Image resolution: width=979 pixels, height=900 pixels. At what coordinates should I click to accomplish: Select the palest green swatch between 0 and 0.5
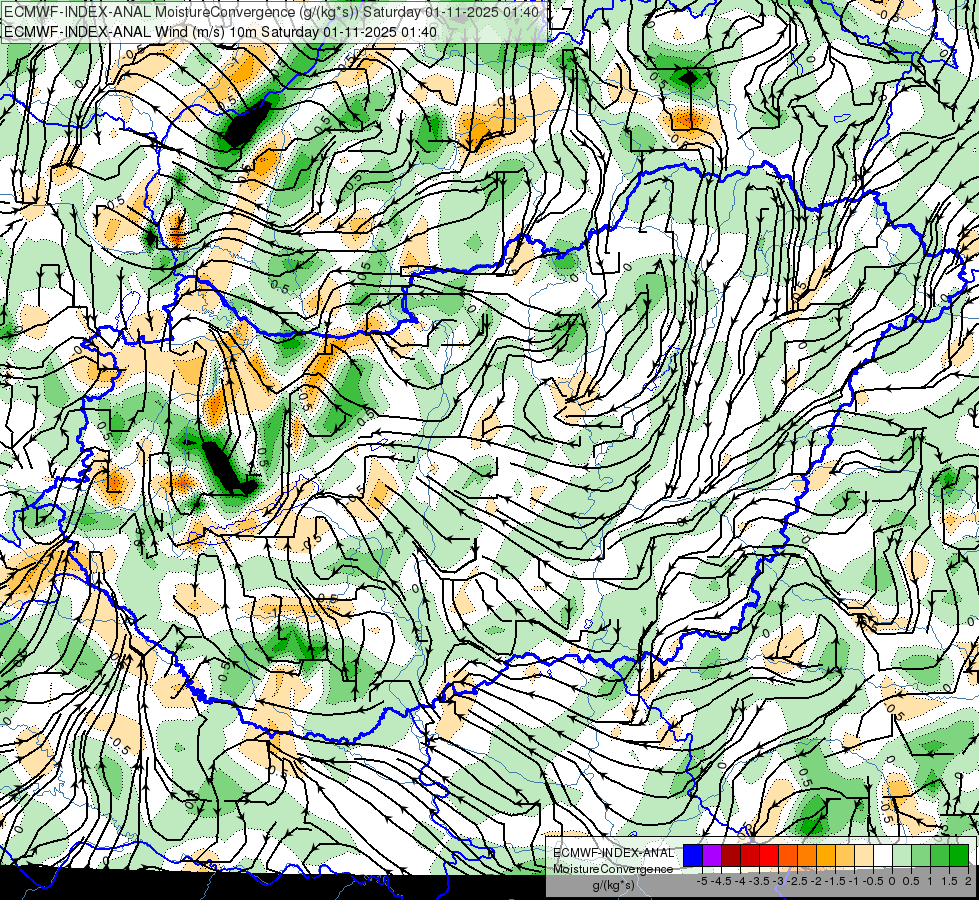coord(902,856)
